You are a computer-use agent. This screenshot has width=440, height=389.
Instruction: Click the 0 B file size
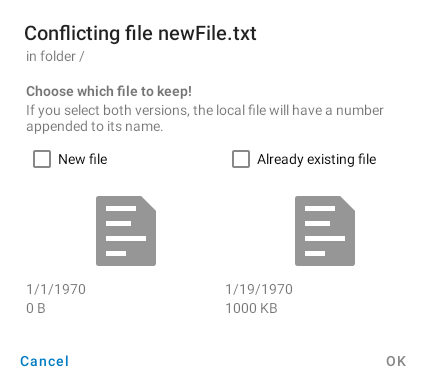point(36,308)
